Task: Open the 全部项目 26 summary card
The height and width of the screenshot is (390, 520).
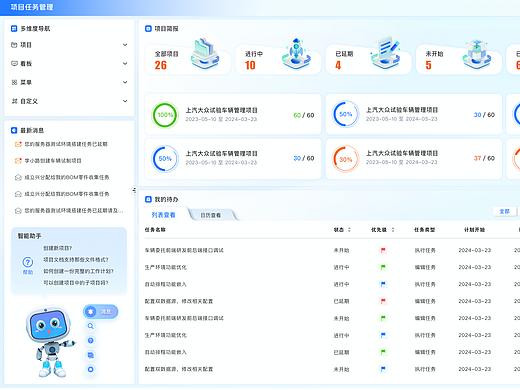Action: click(x=188, y=59)
